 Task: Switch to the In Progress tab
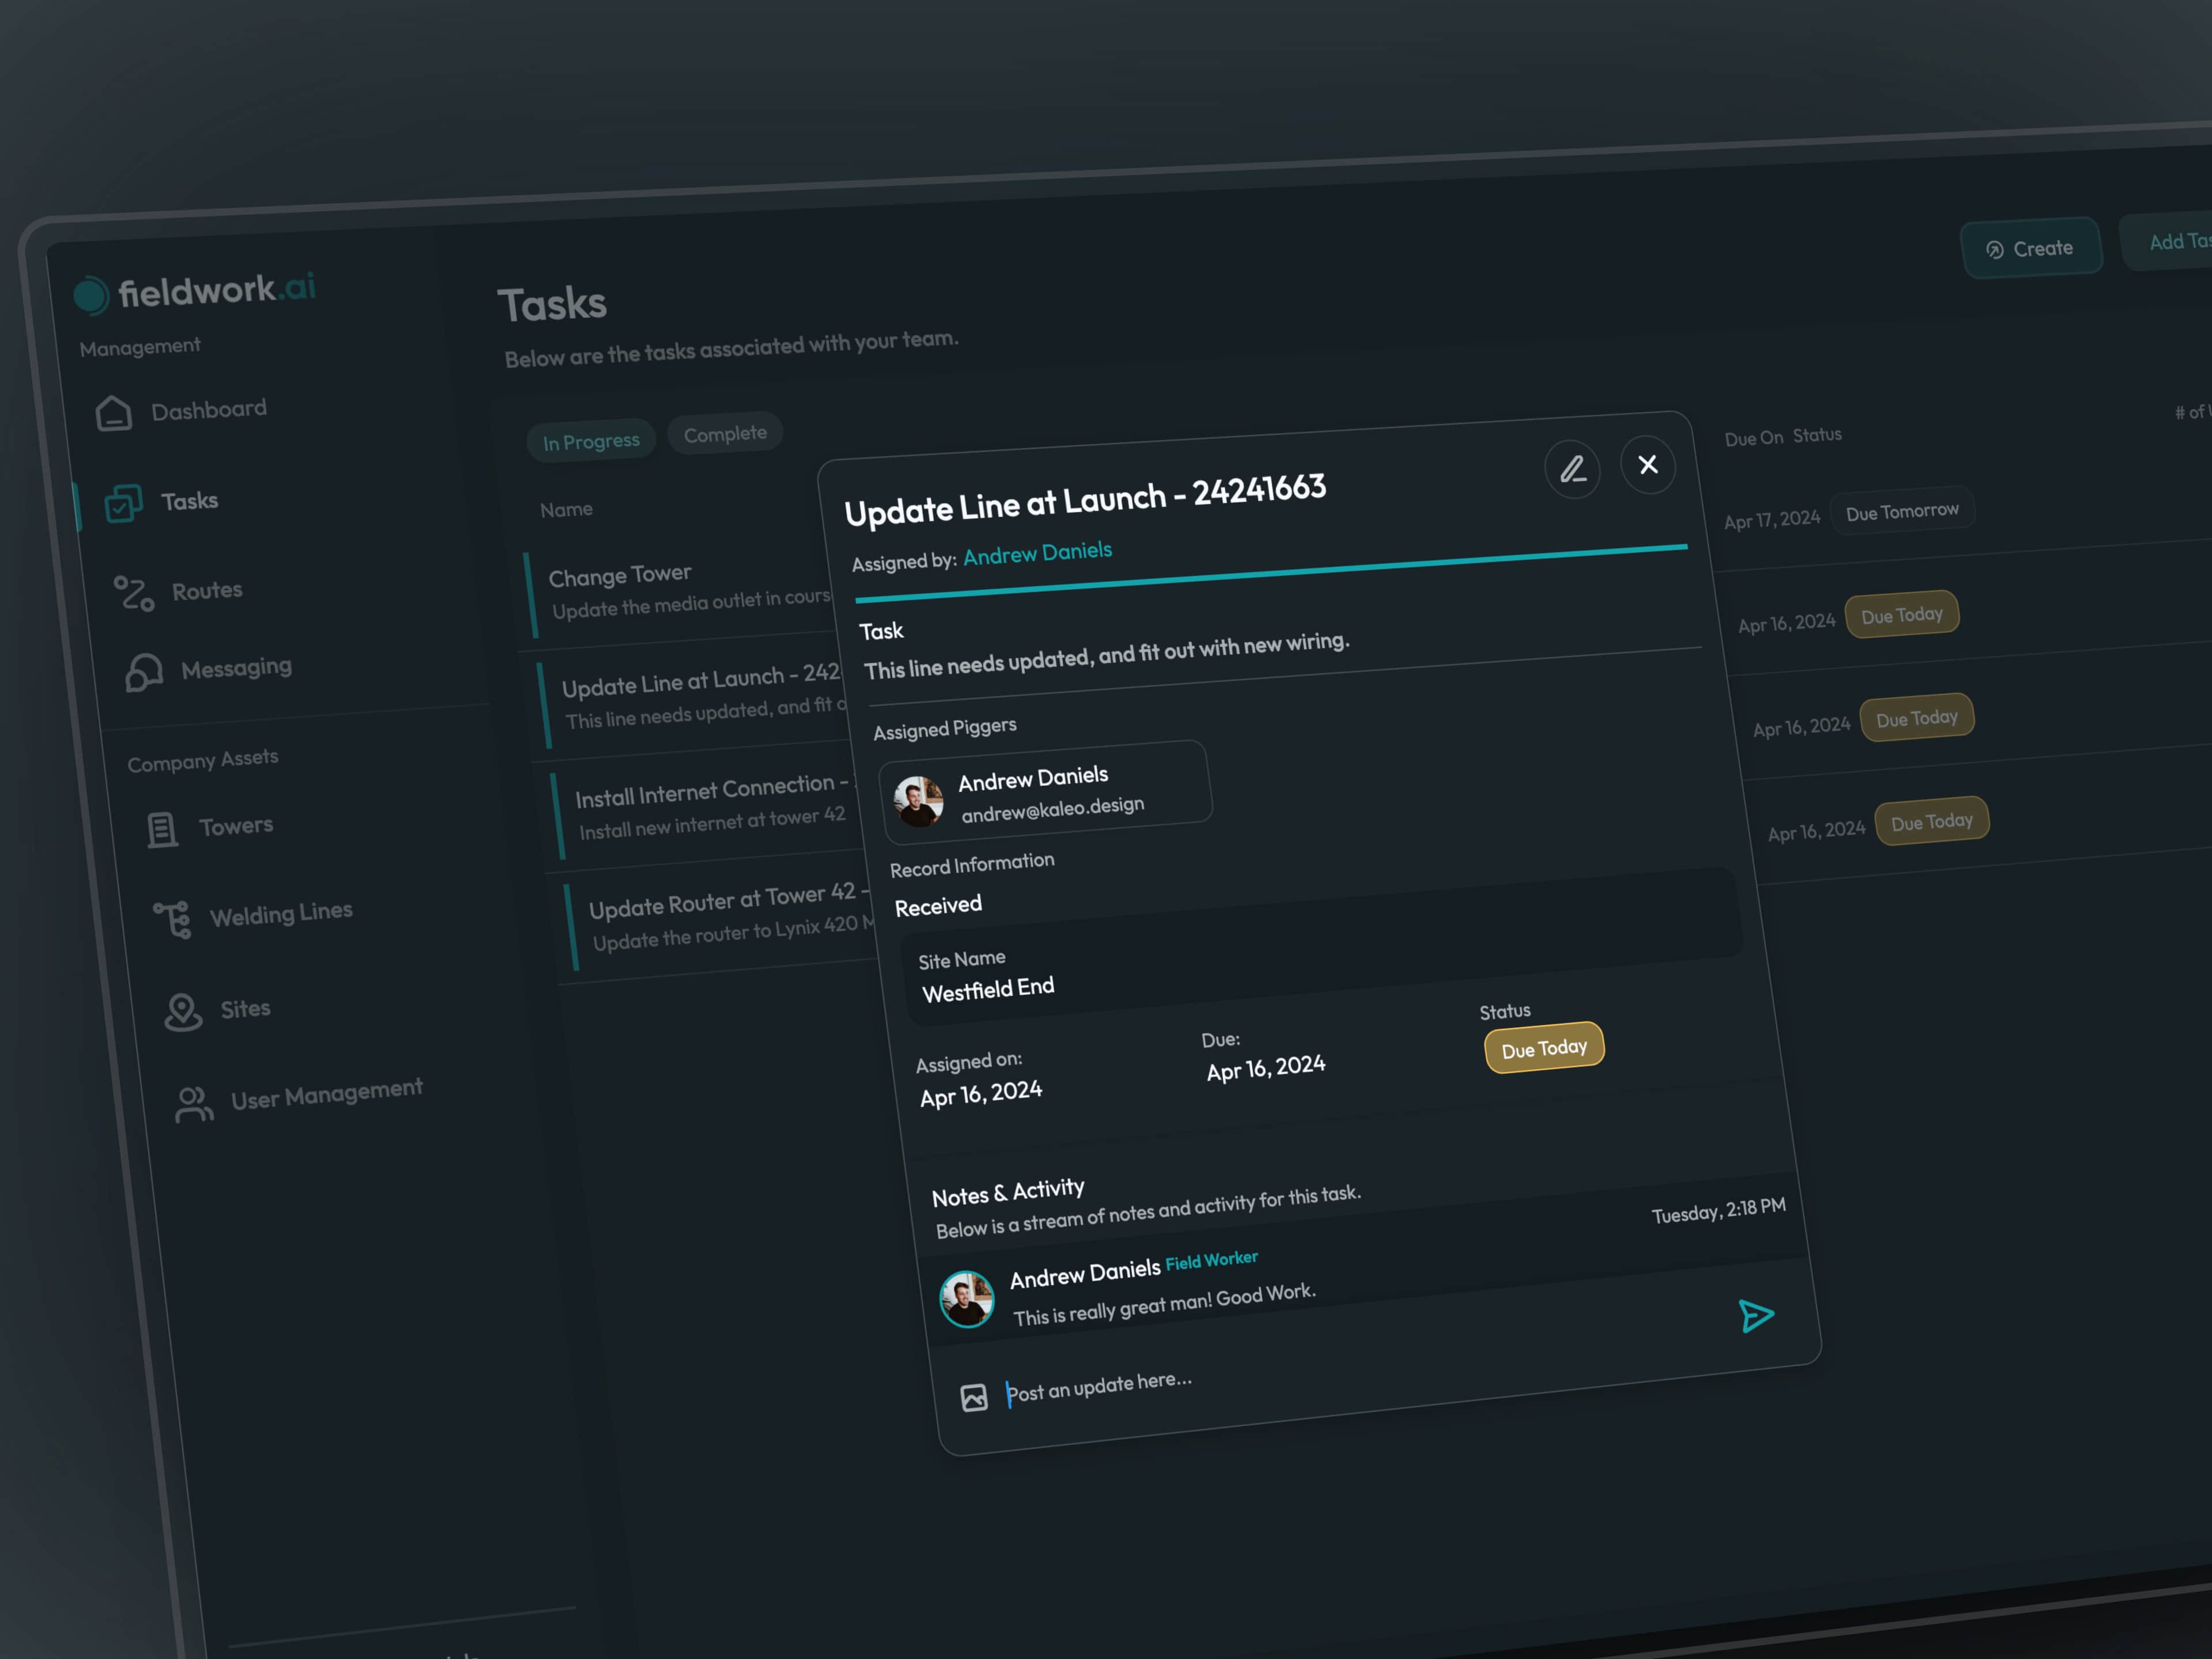pos(591,441)
